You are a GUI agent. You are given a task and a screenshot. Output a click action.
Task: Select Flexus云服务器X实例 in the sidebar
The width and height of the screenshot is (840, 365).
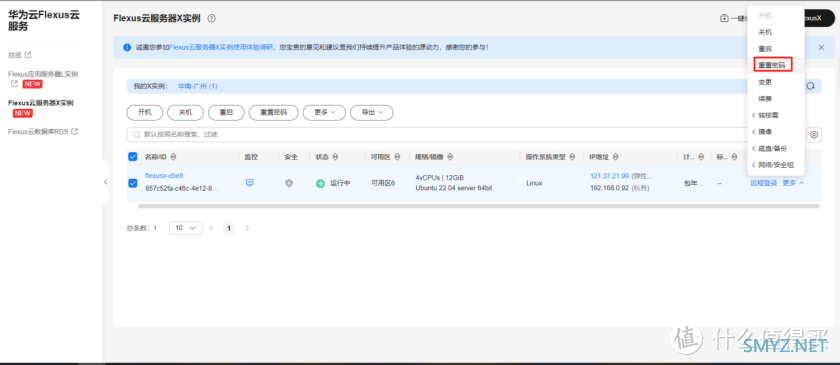41,102
